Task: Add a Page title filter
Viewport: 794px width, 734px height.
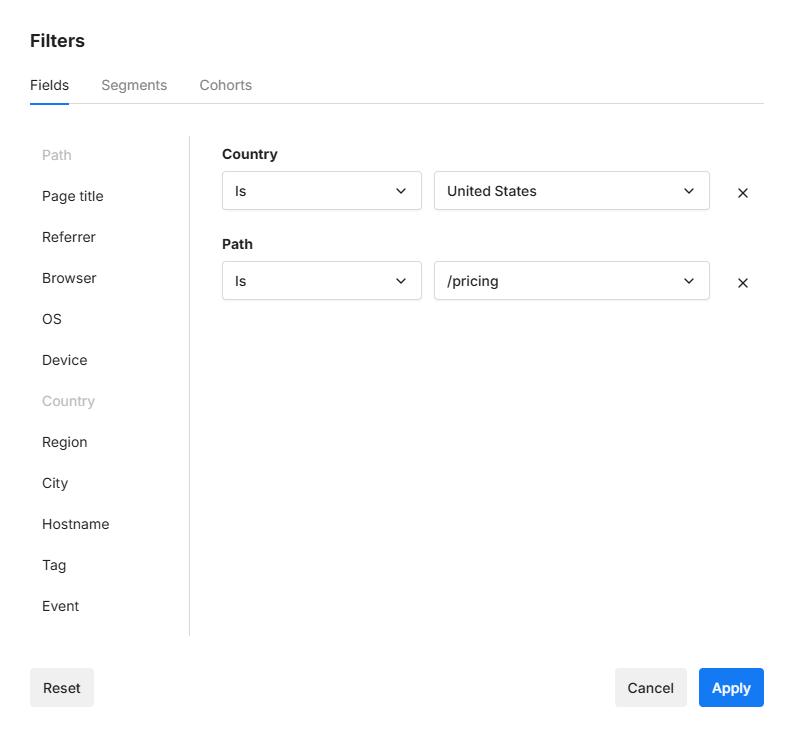Action: point(73,196)
